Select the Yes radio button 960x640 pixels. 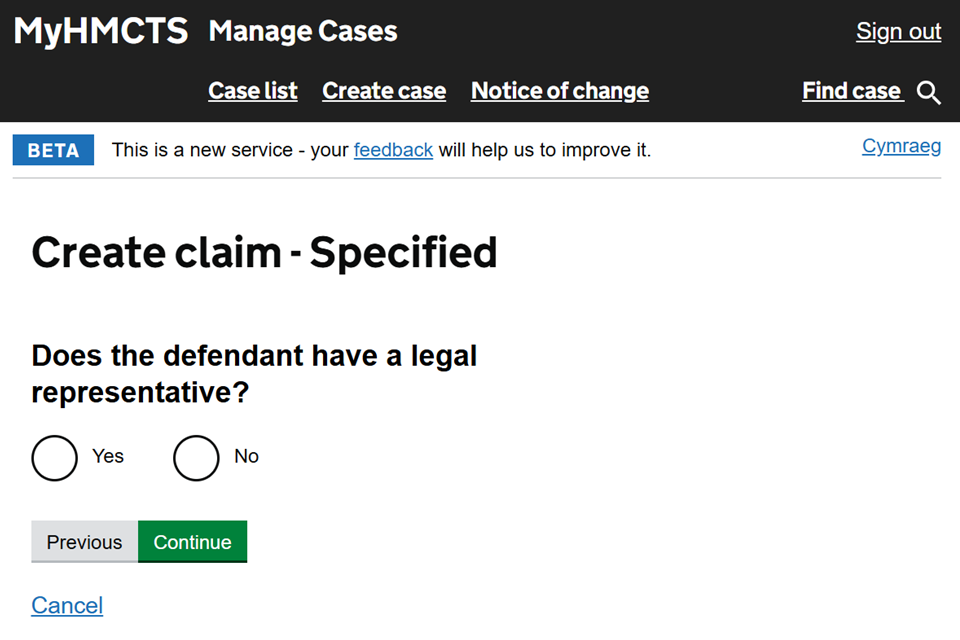tap(54, 457)
